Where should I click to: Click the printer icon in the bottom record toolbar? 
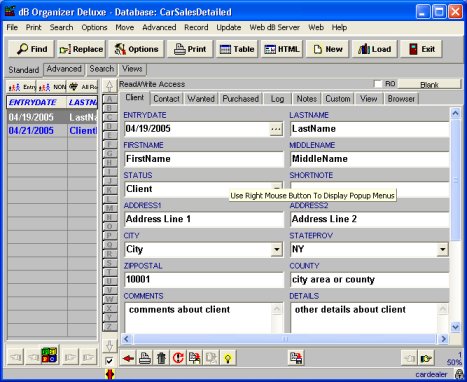click(x=145, y=359)
